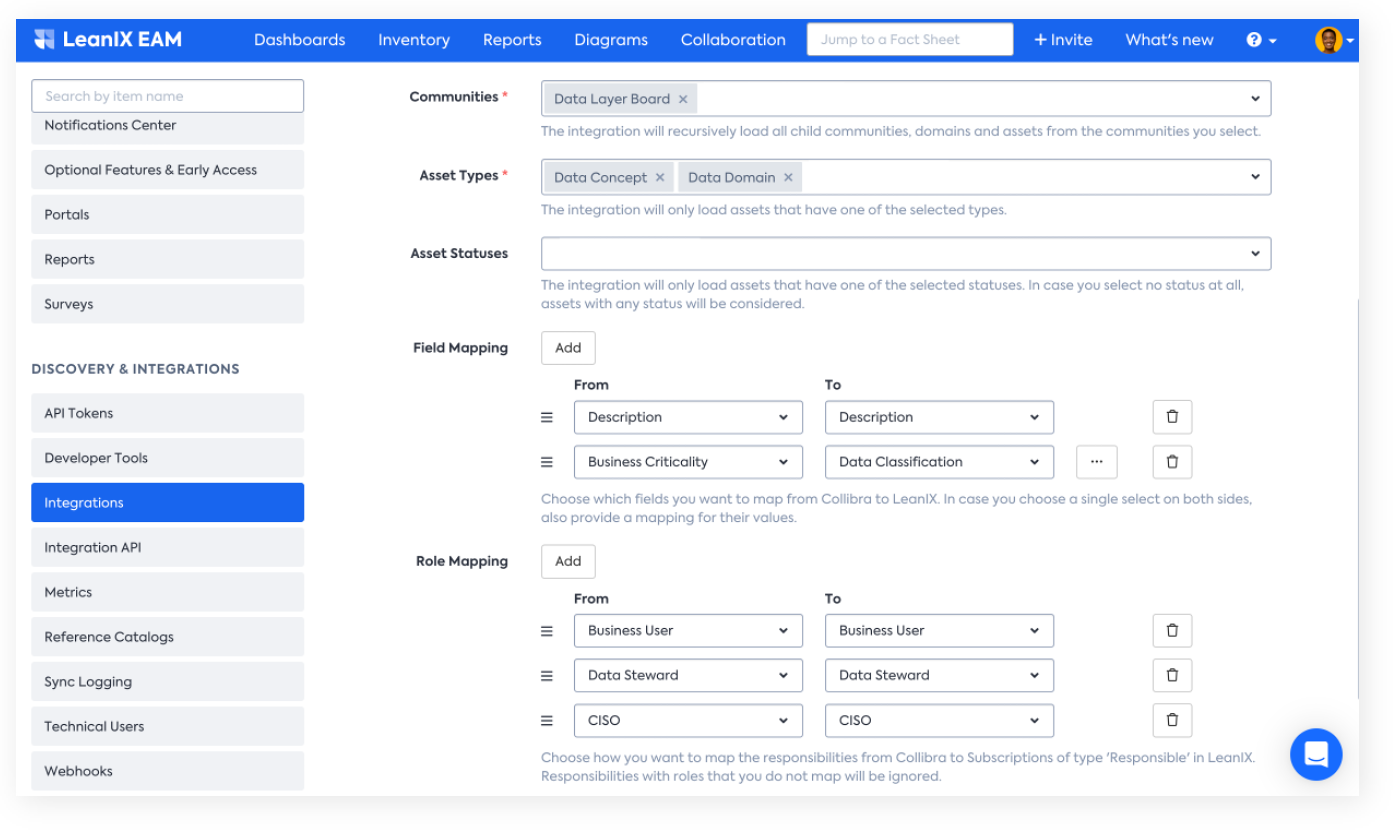Select Reports in the sidebar
This screenshot has width=1400, height=836.
click(168, 259)
